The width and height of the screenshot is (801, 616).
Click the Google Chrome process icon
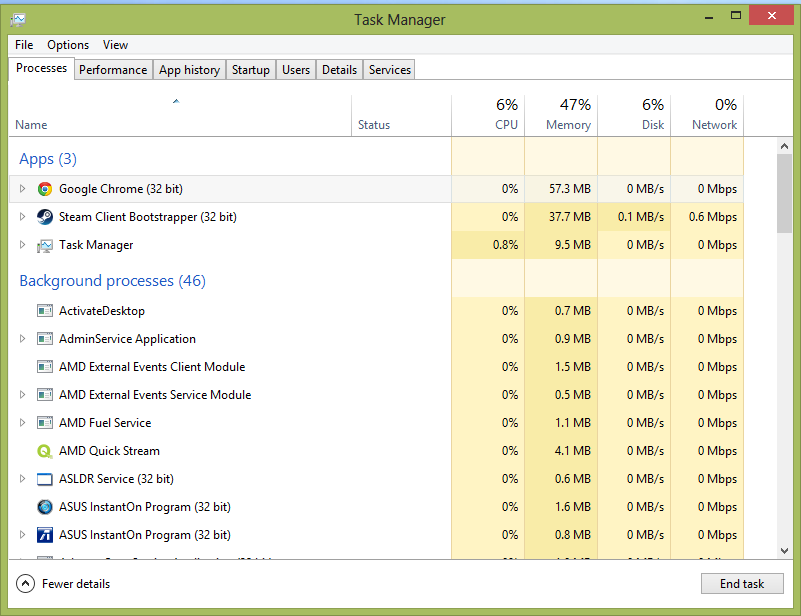coord(44,189)
